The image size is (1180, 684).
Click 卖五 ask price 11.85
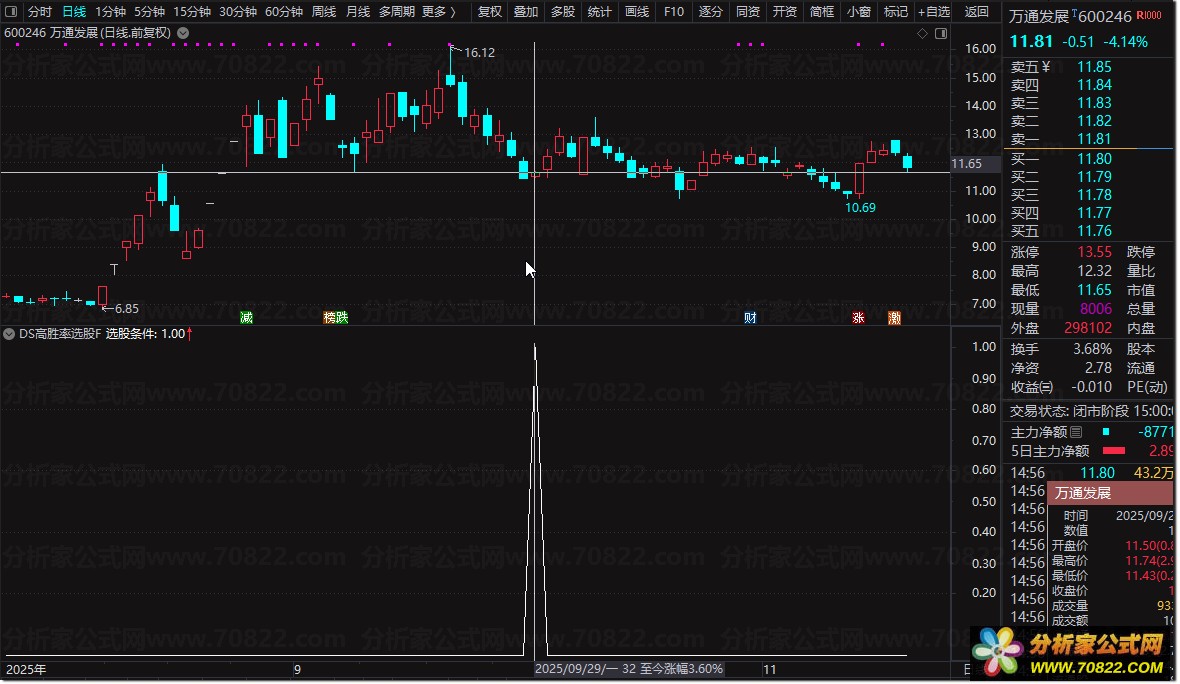click(1094, 67)
